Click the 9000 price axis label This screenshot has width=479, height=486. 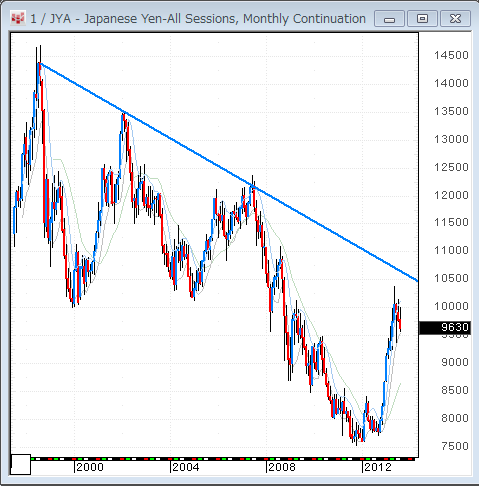455,362
